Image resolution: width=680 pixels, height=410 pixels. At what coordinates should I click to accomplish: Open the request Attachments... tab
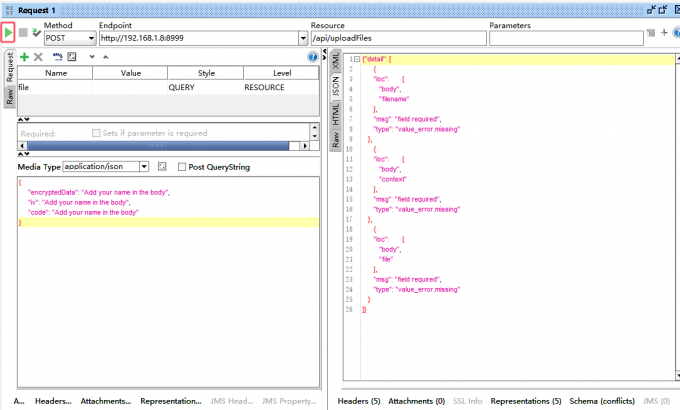106,401
